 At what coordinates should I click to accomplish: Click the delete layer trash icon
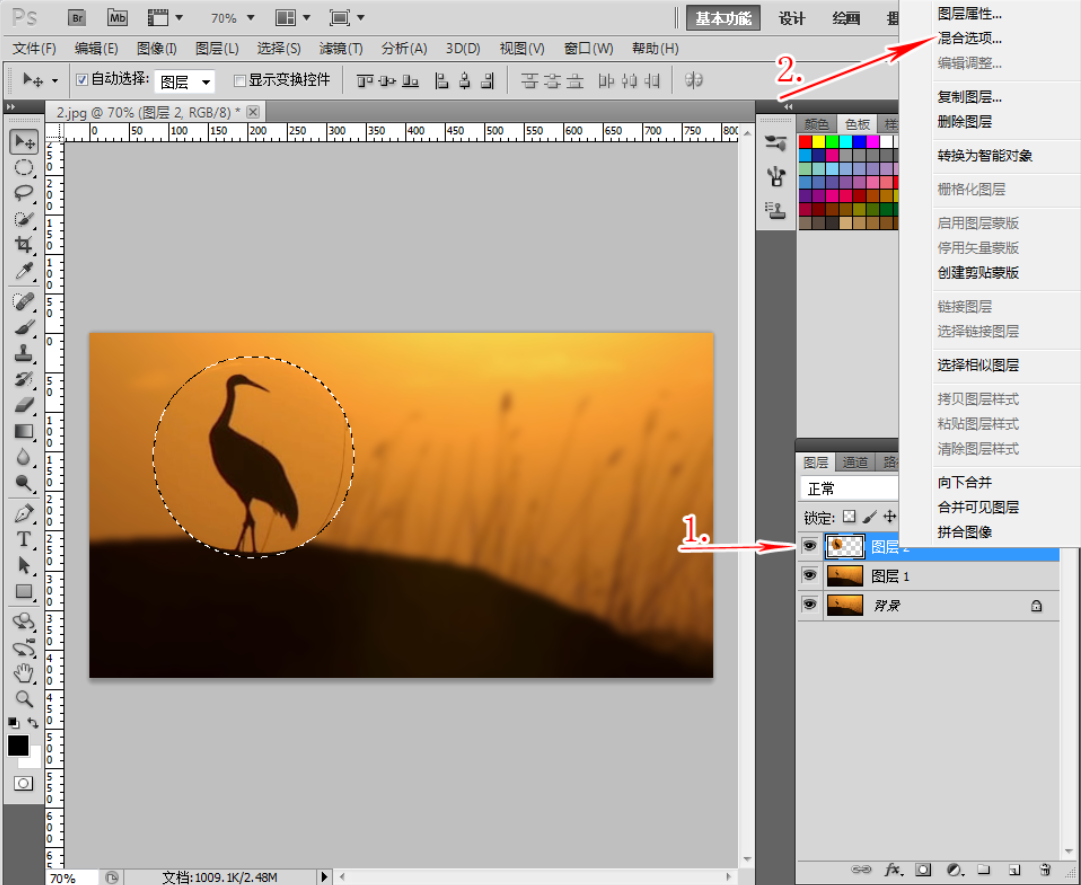(x=1044, y=870)
